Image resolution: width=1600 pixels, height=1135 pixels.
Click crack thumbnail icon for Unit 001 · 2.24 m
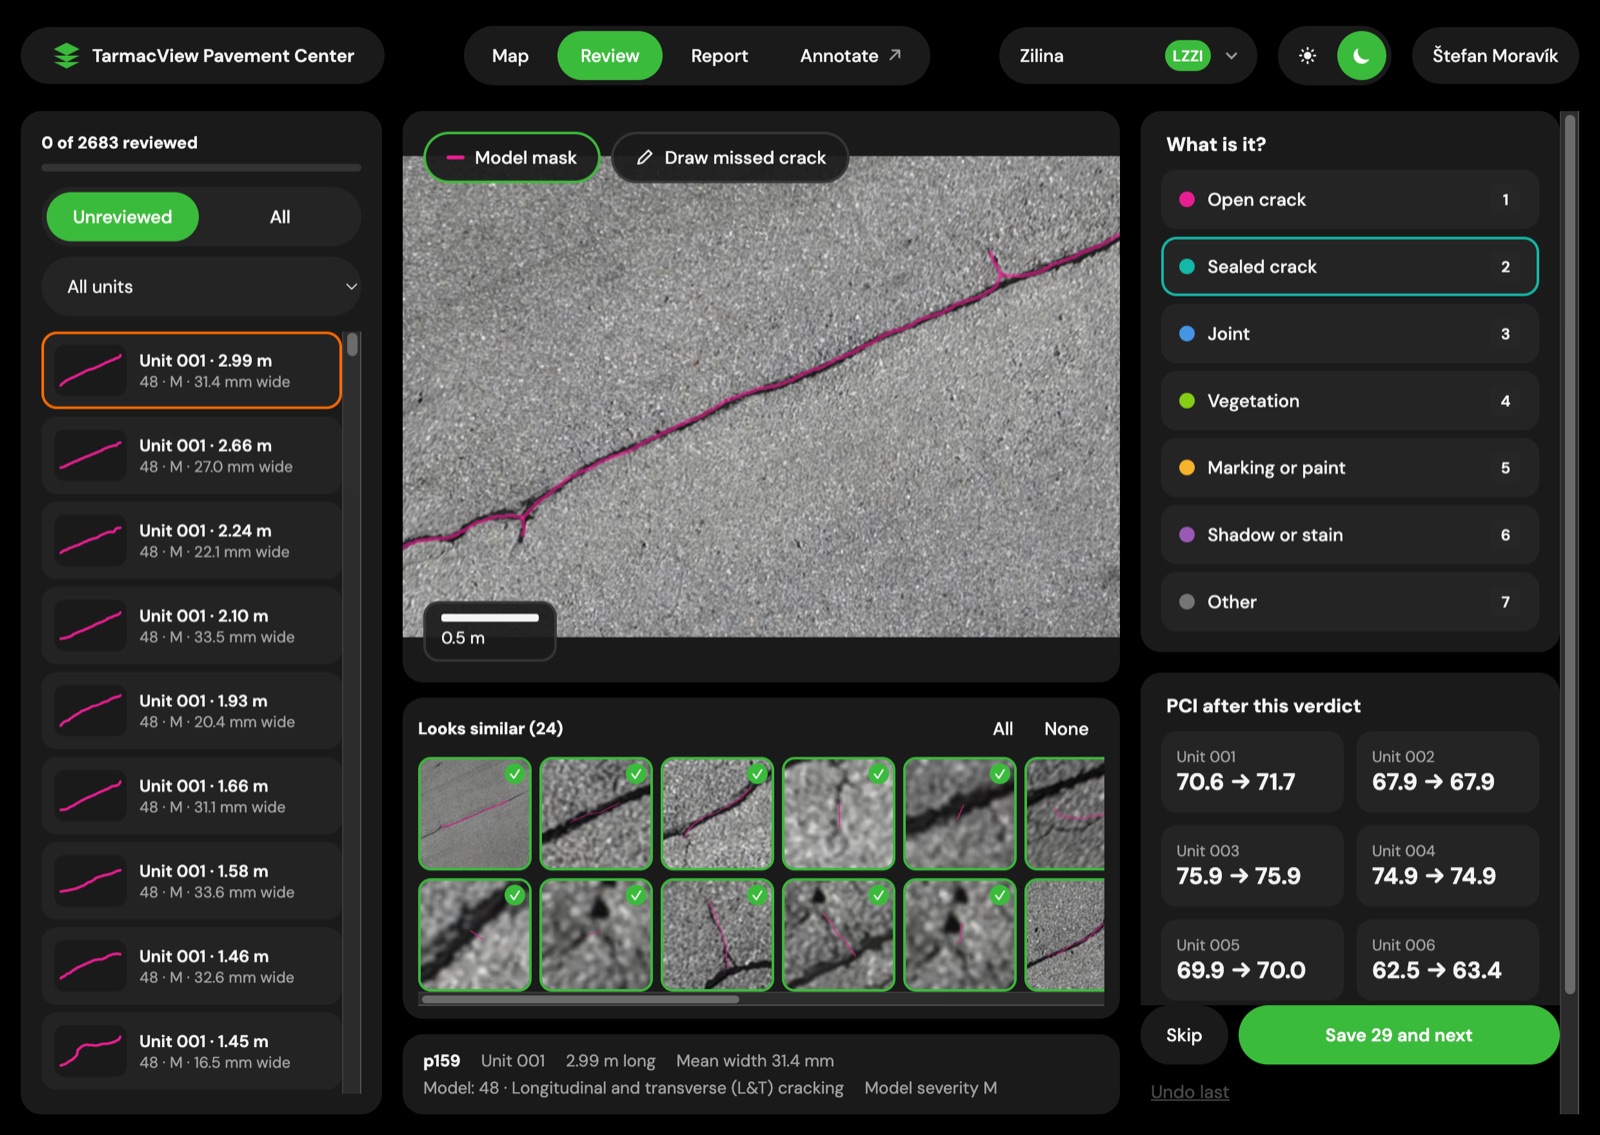click(90, 541)
